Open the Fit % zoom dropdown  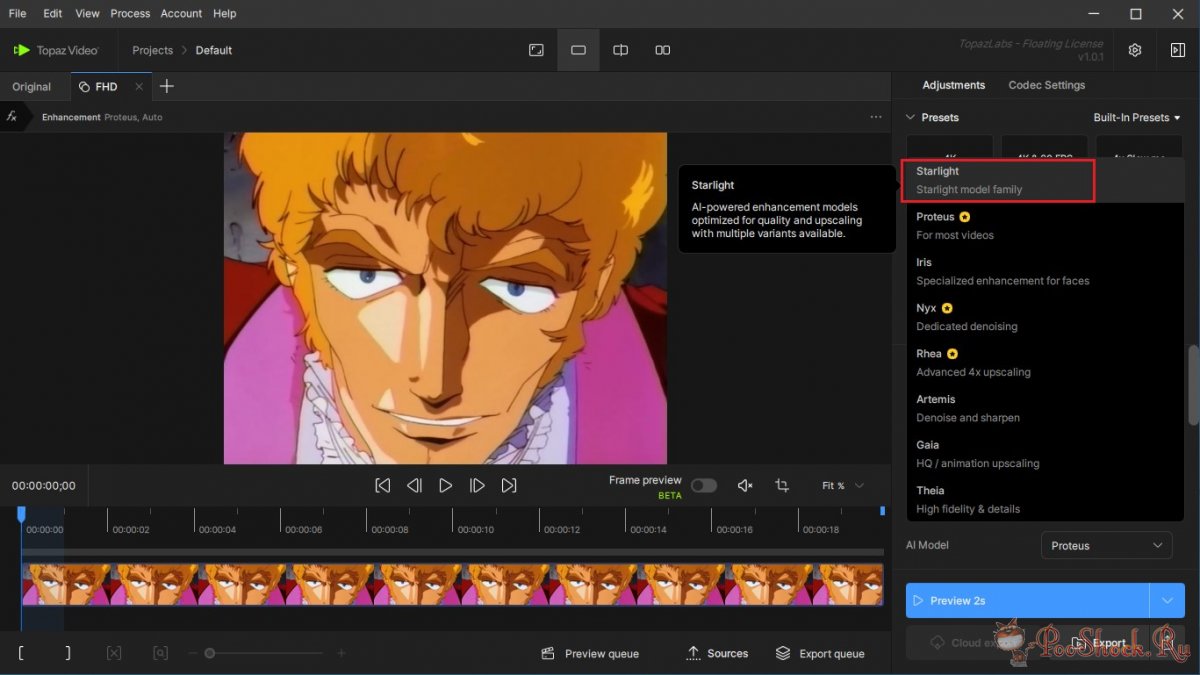tap(842, 485)
